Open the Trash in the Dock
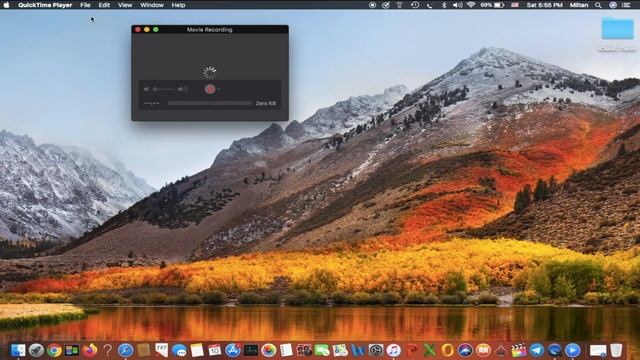This screenshot has width=640, height=360. (616, 350)
